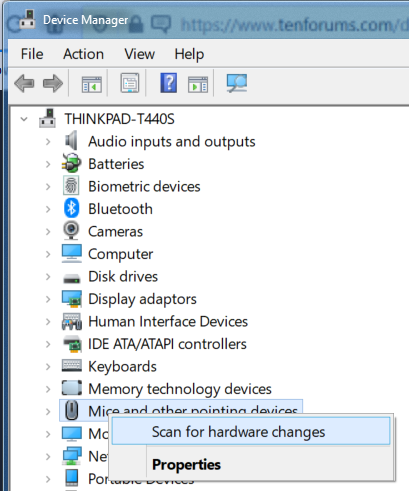Choose Scan for hardware changes in context menu
The height and width of the screenshot is (491, 409).
[x=251, y=432]
